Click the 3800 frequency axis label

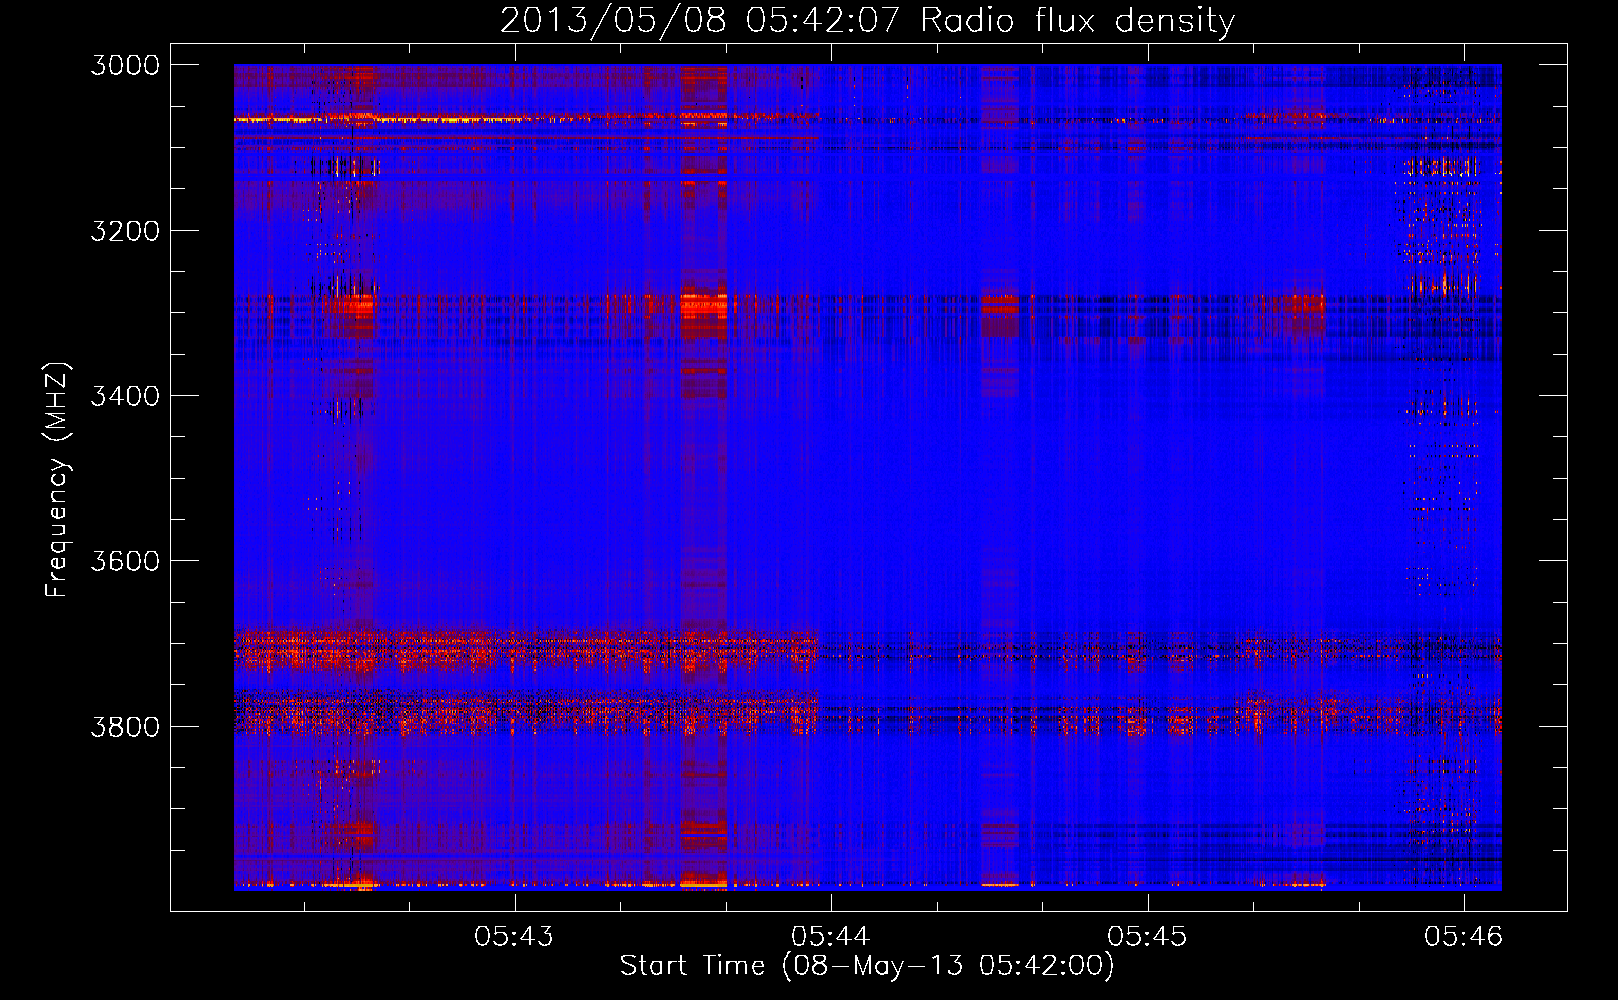tap(125, 726)
